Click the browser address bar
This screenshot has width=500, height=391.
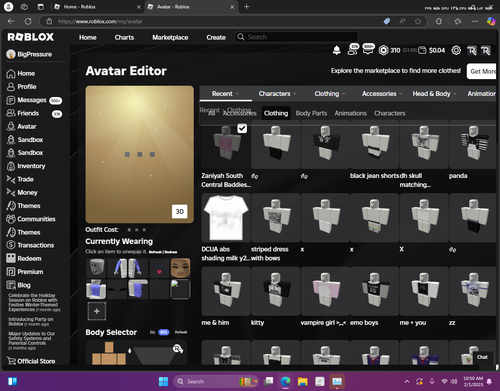tap(213, 21)
